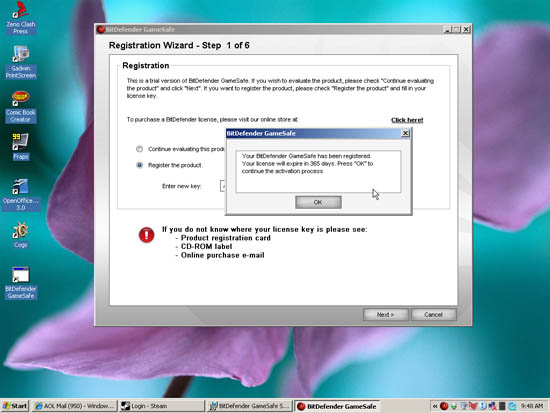Maximize the BitDefender GameSafe wizard window
Screen dimensions: 550x413
tap(456, 29)
